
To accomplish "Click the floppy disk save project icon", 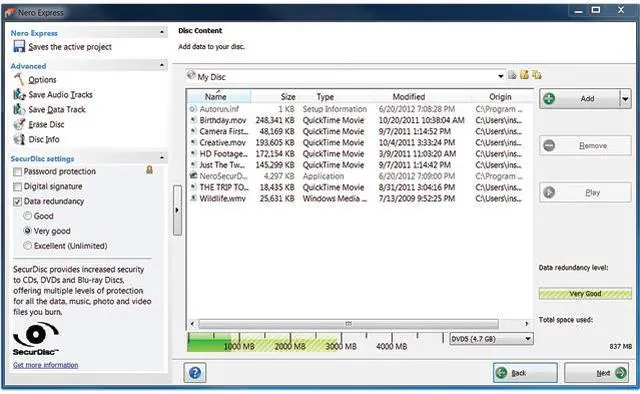I will pos(19,46).
